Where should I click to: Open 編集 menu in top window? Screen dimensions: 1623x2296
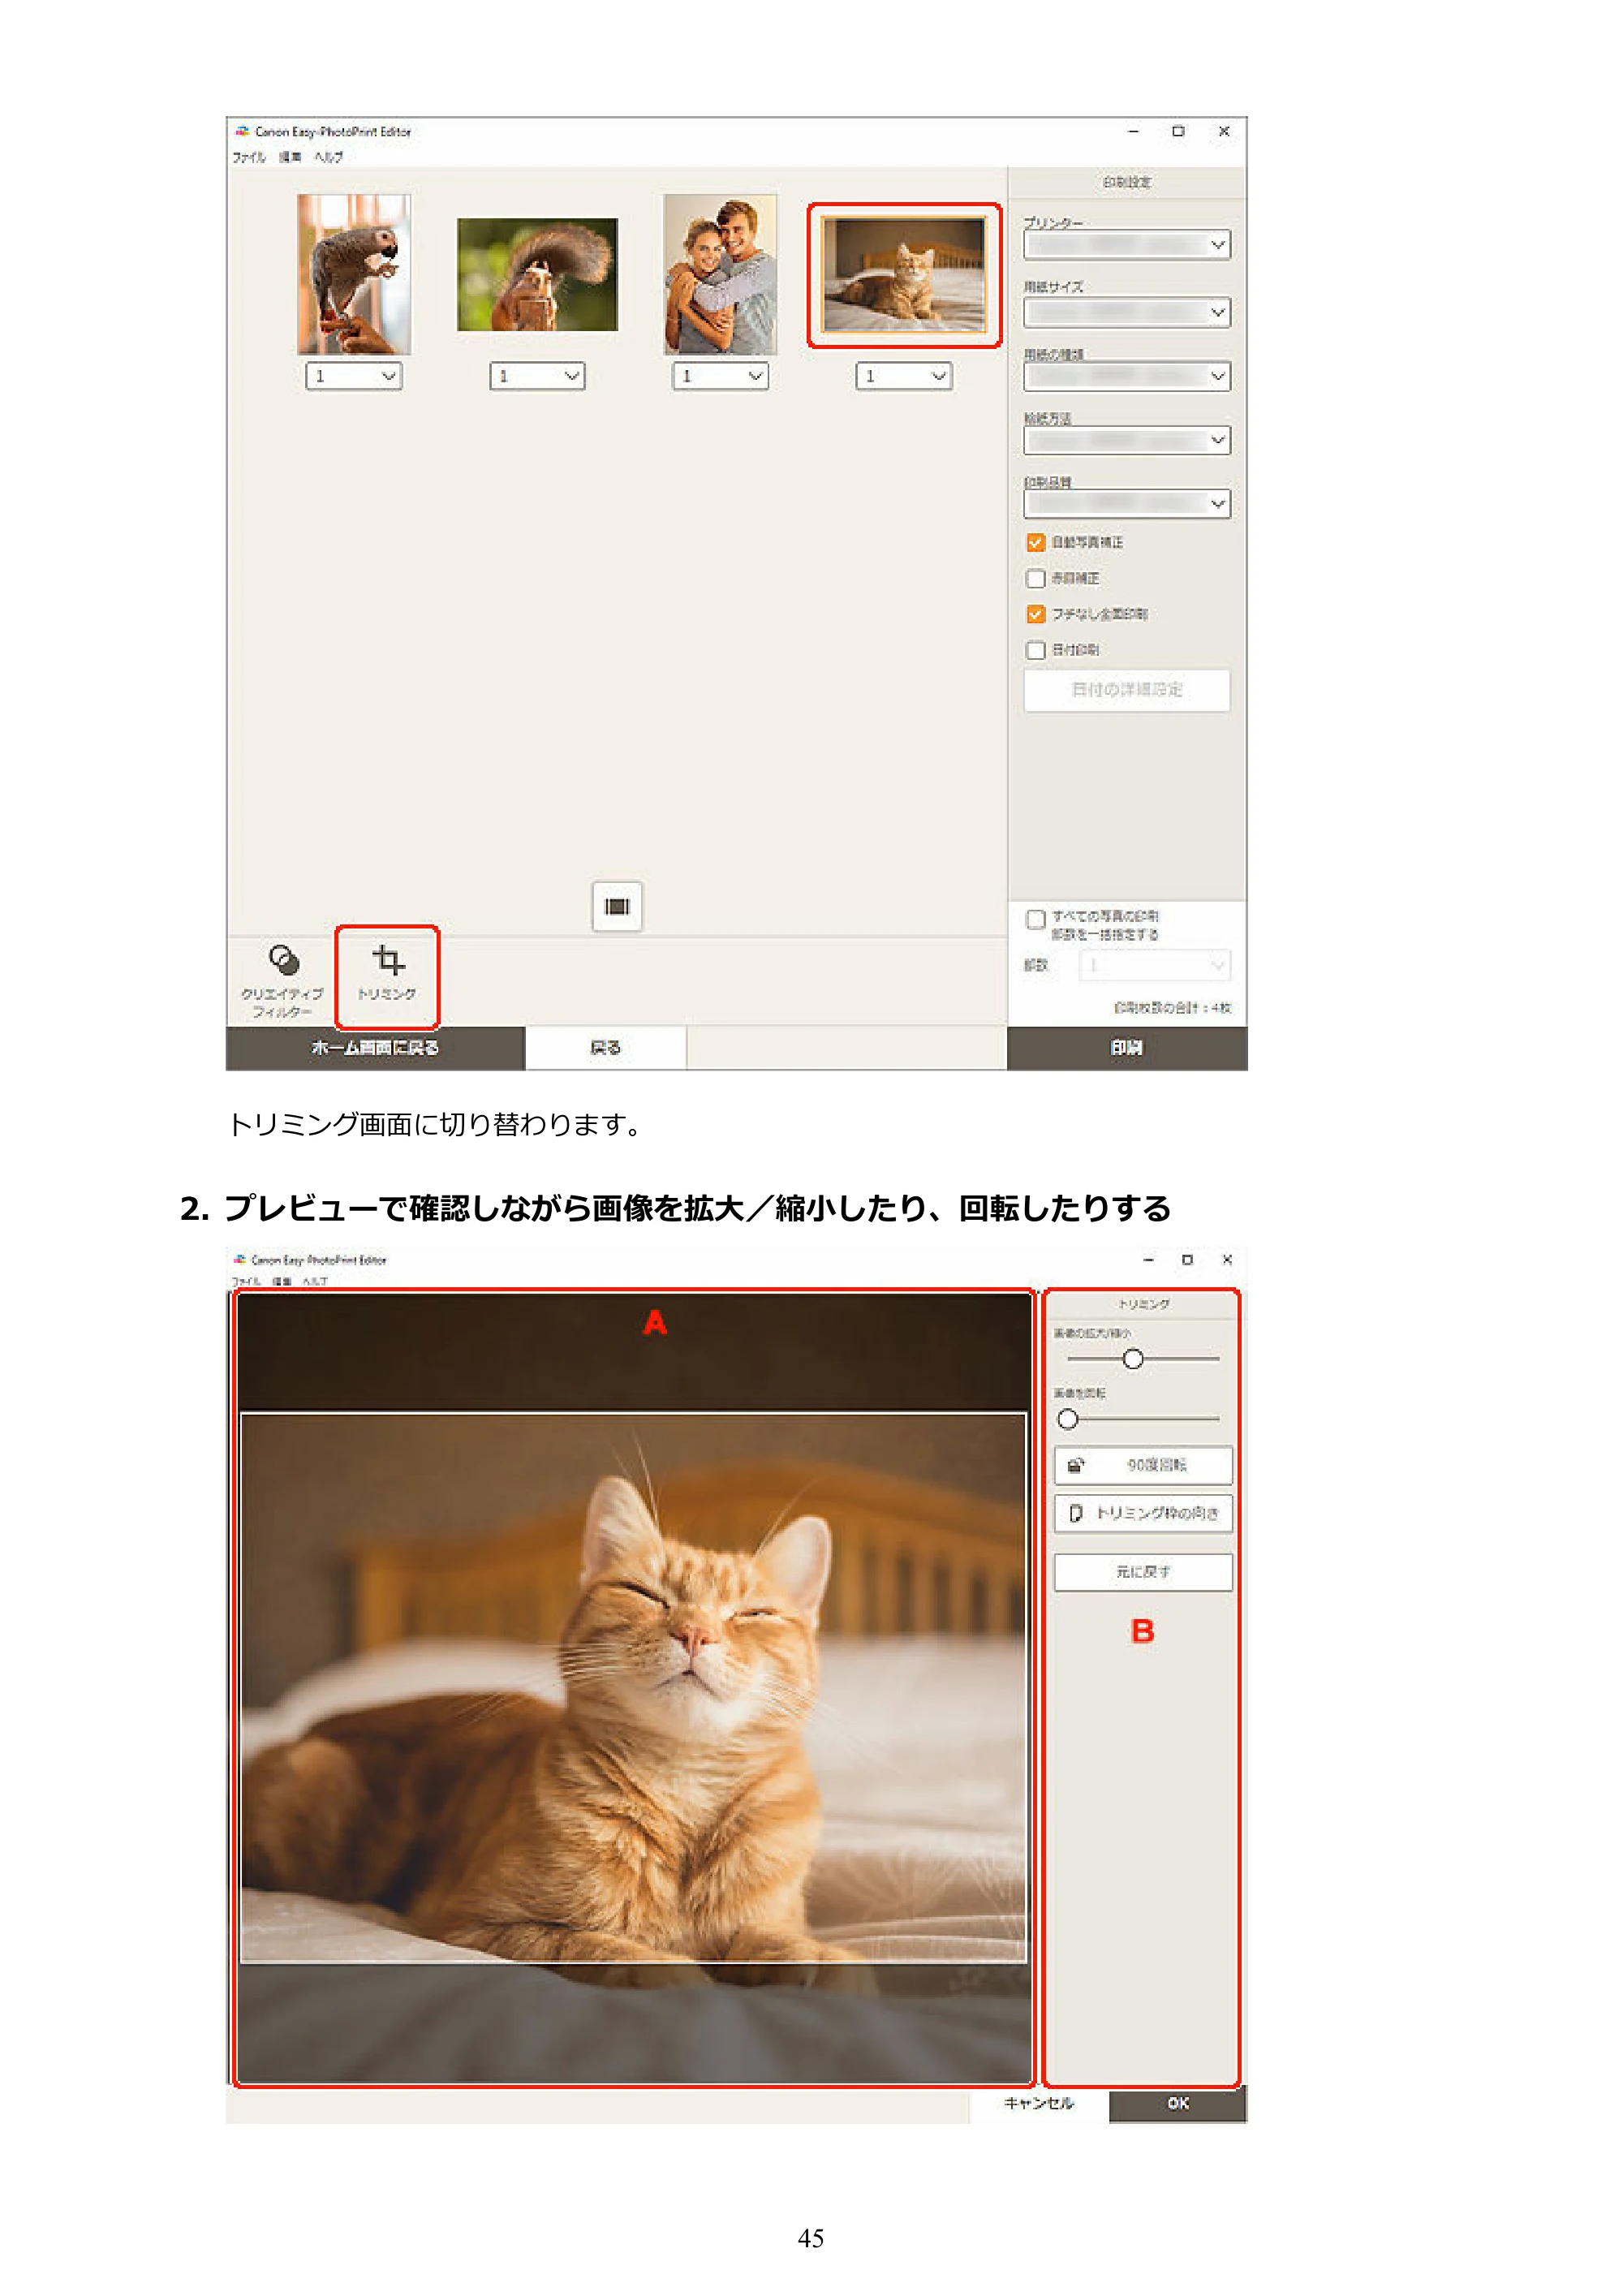point(289,157)
